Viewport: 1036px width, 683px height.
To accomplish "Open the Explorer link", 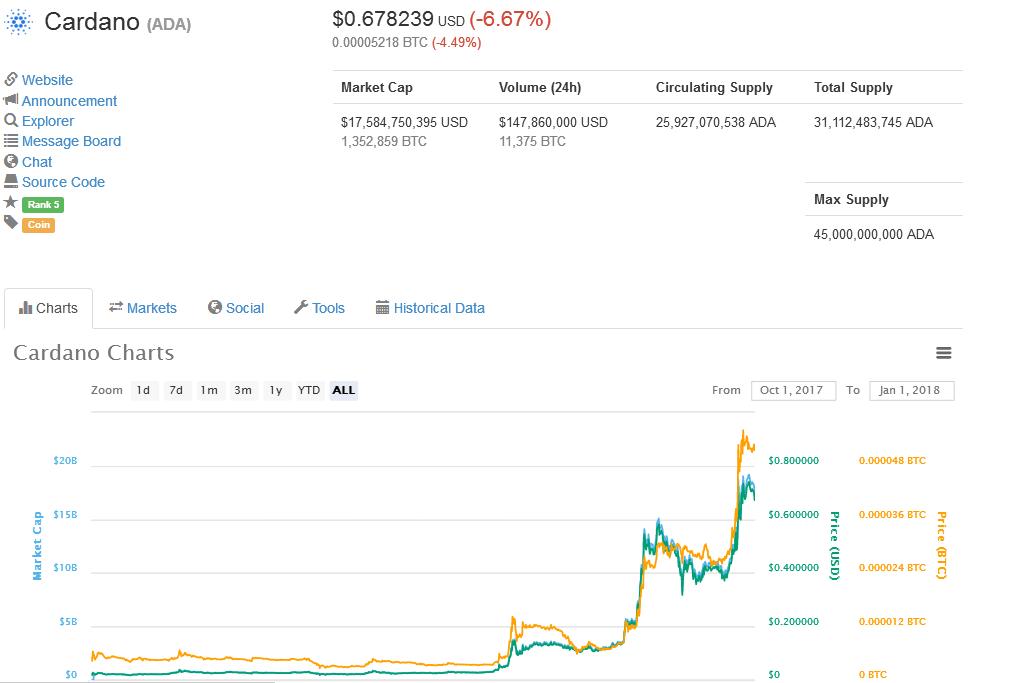I will point(48,121).
